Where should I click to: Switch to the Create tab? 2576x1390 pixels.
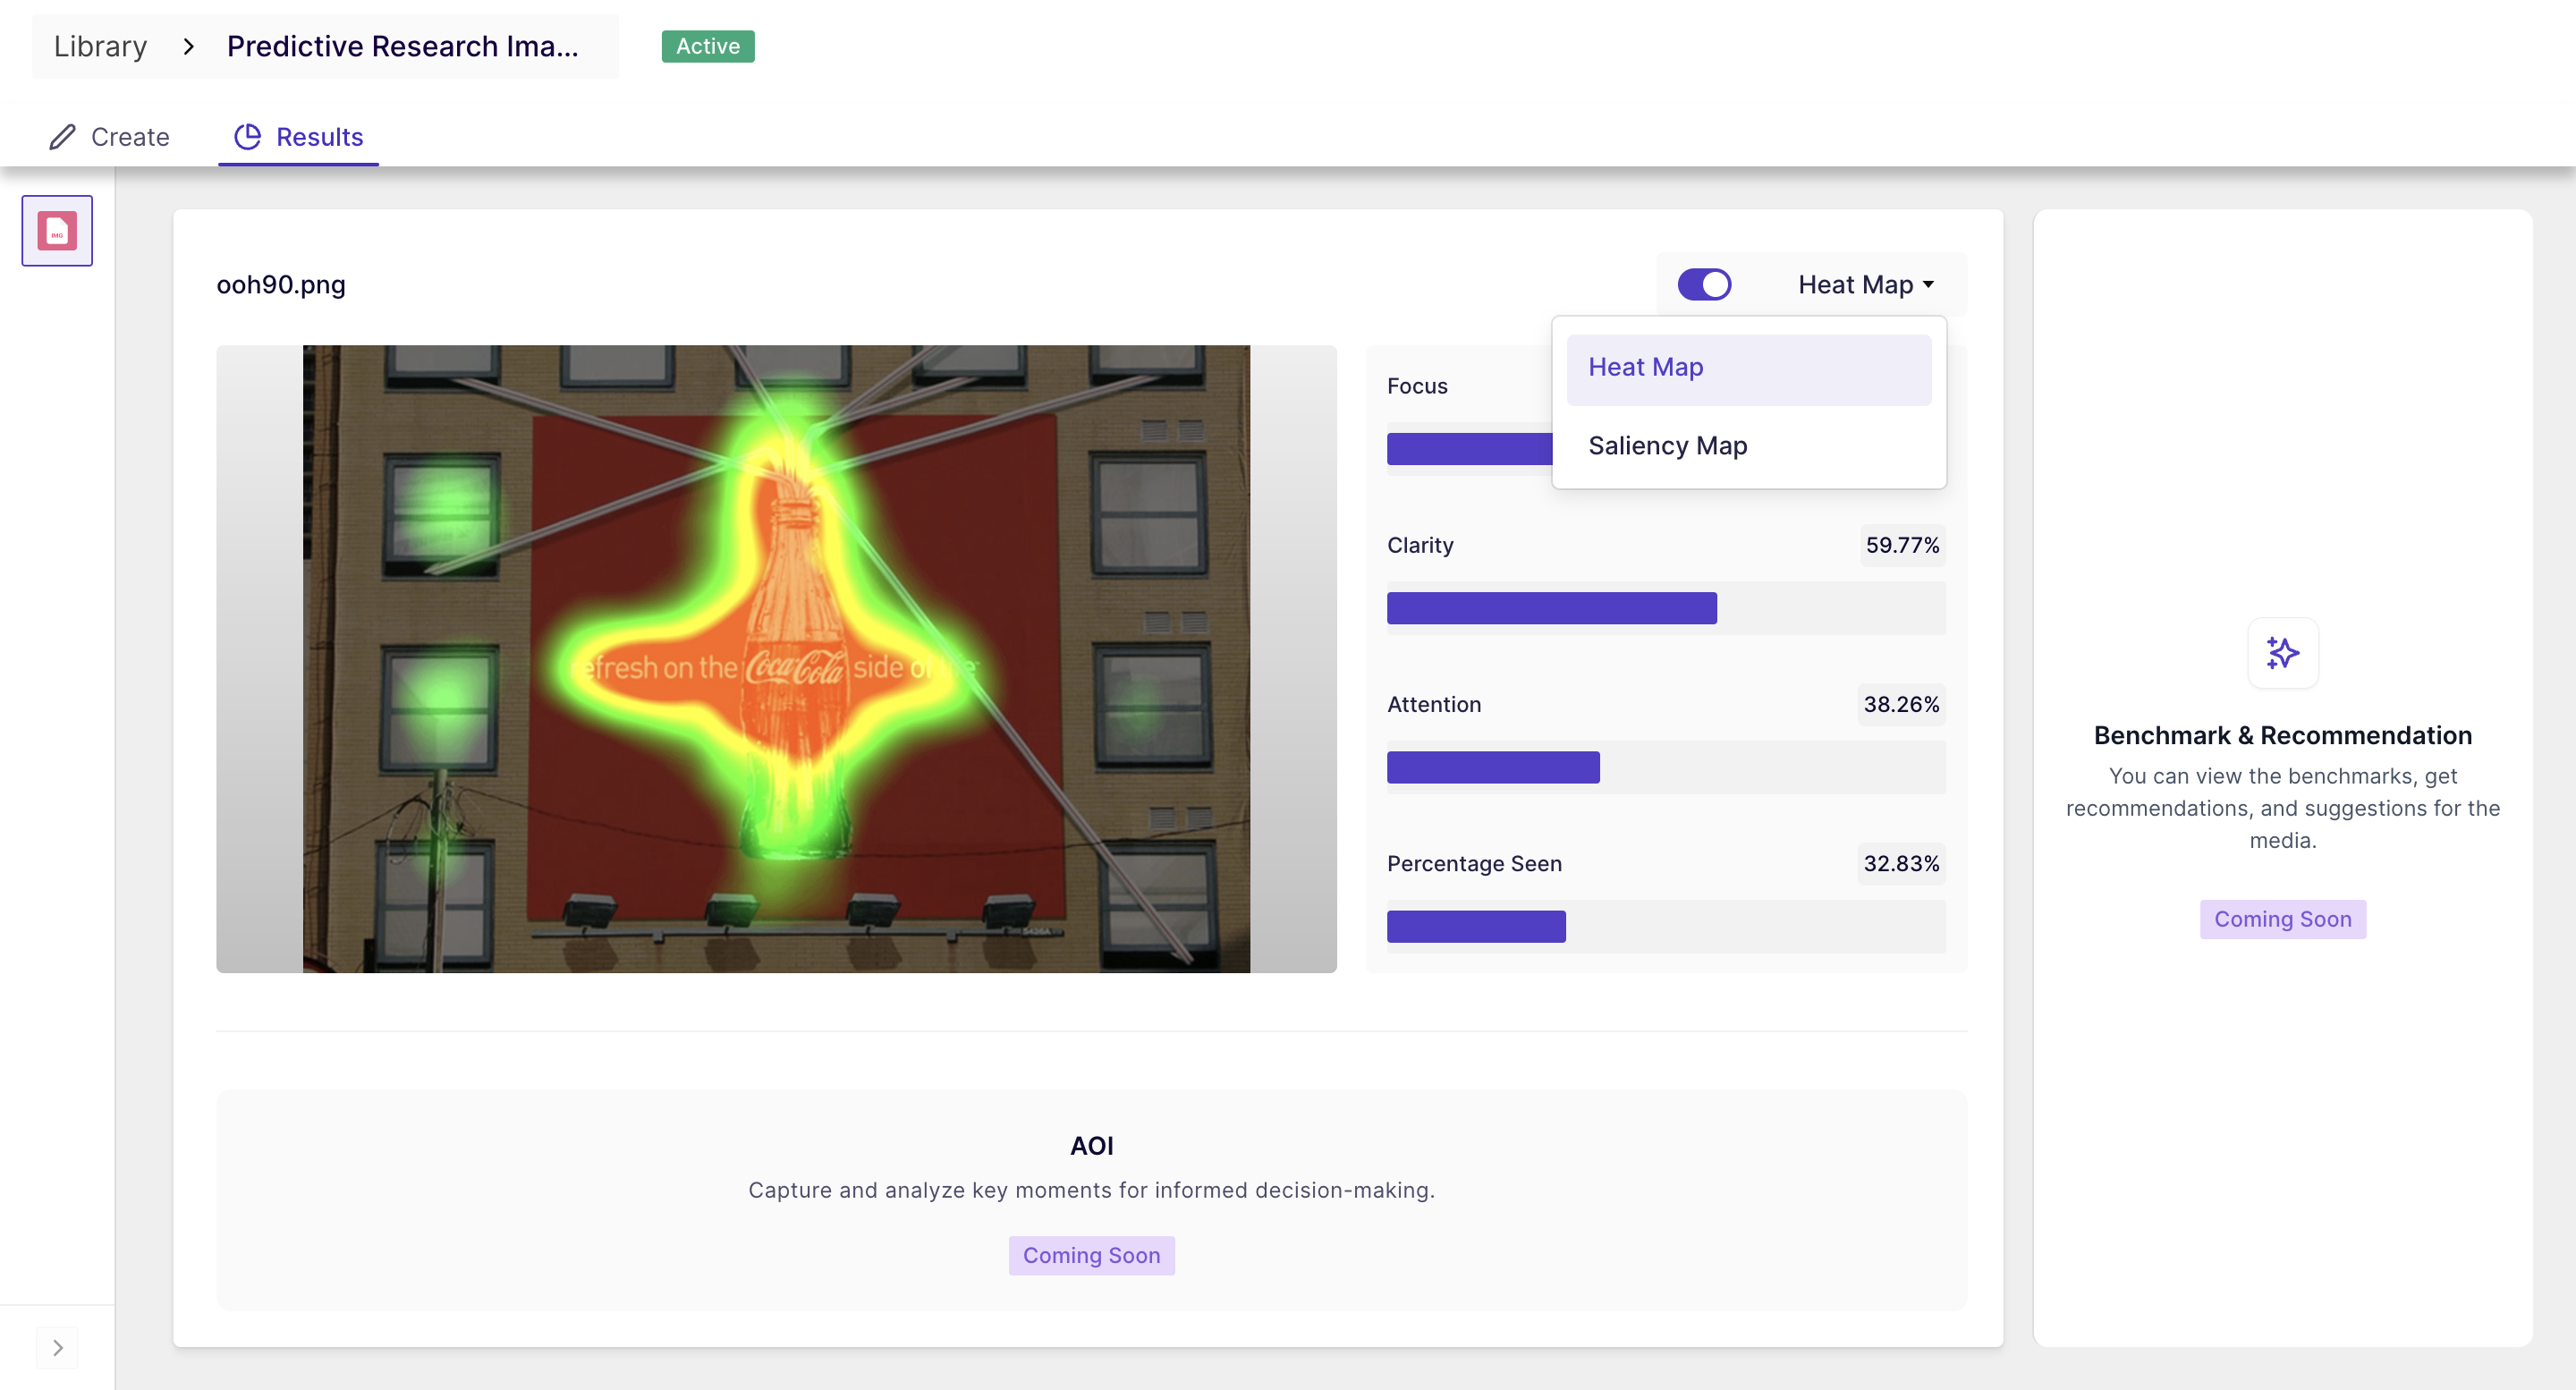click(x=110, y=137)
